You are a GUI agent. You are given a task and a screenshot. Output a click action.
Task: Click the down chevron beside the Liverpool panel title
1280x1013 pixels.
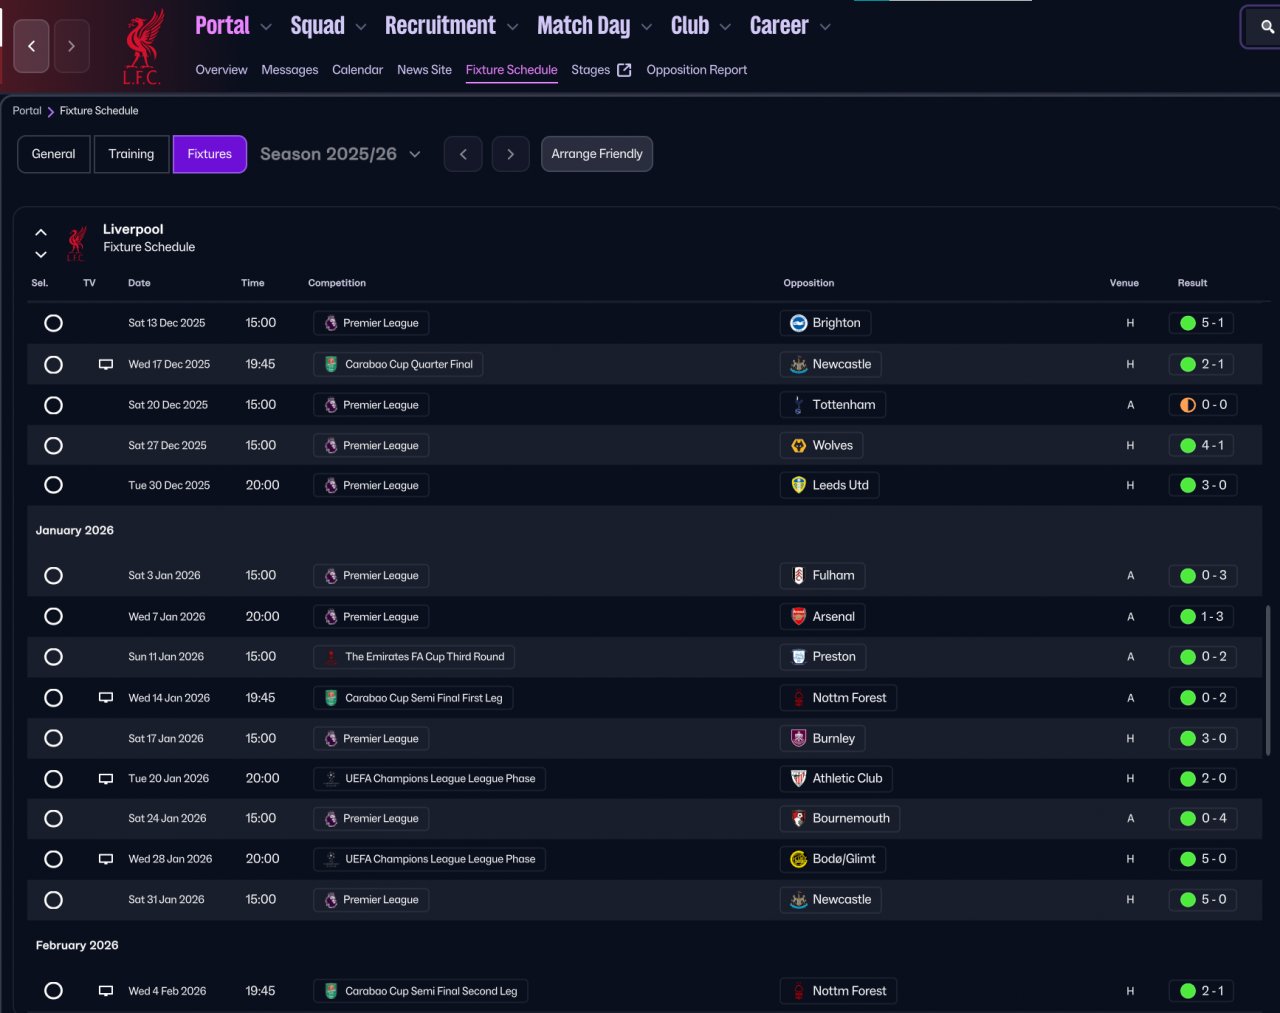click(41, 255)
